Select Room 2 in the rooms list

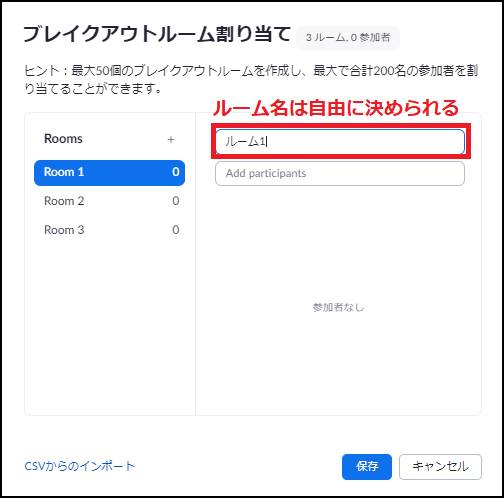point(109,201)
